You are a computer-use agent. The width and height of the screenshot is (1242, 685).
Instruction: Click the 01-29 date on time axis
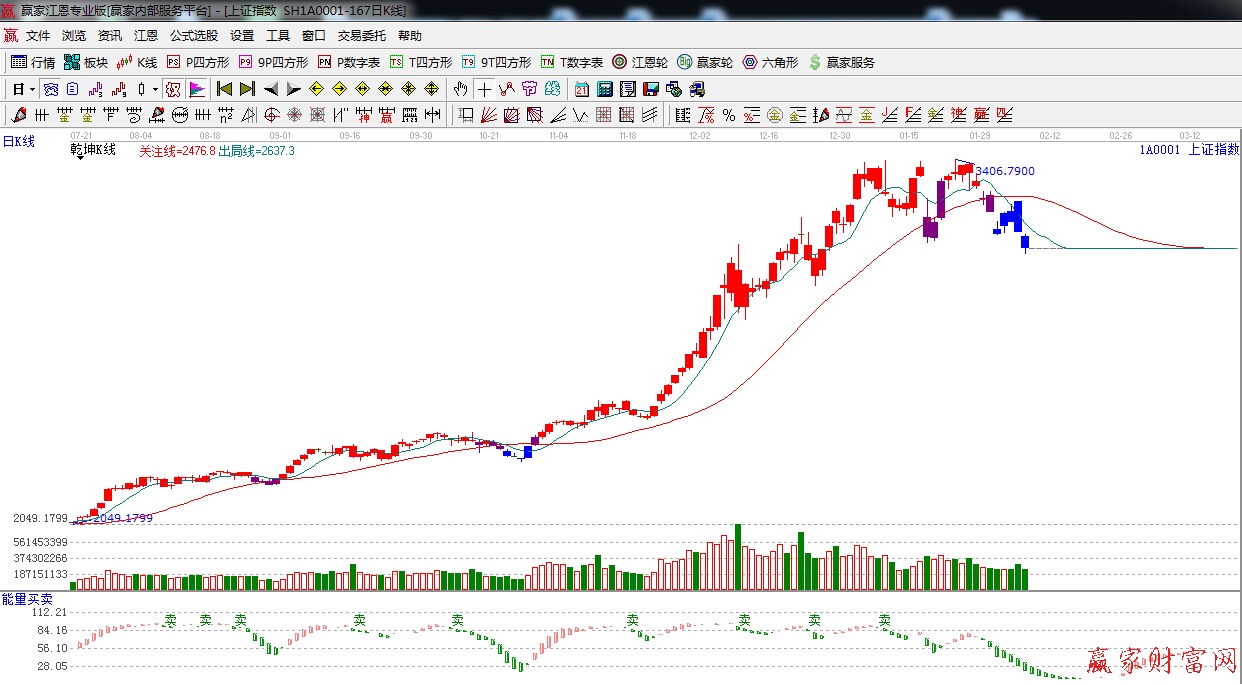pos(980,135)
